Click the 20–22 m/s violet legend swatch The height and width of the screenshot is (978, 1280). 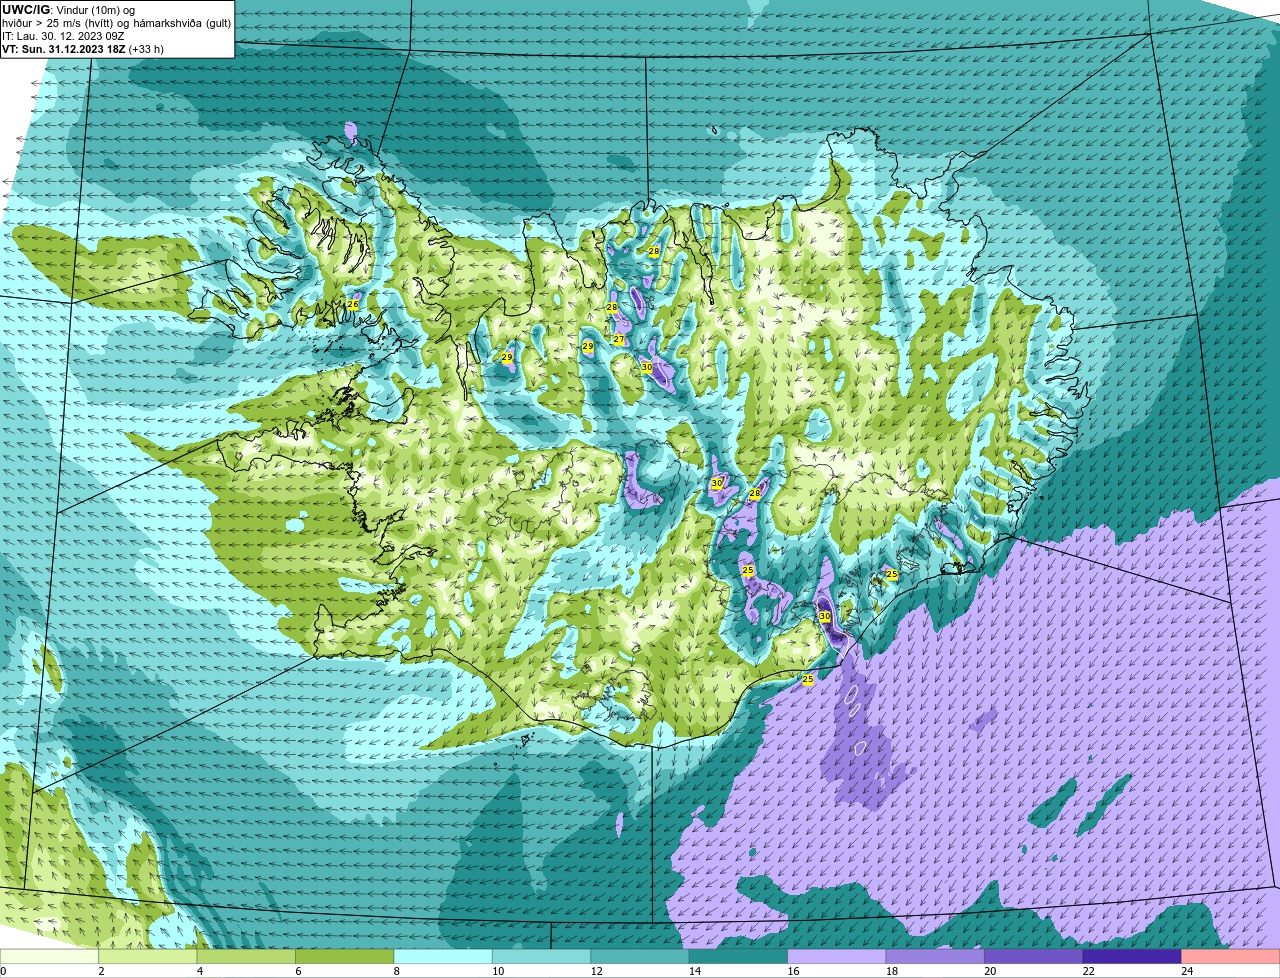coord(1034,956)
